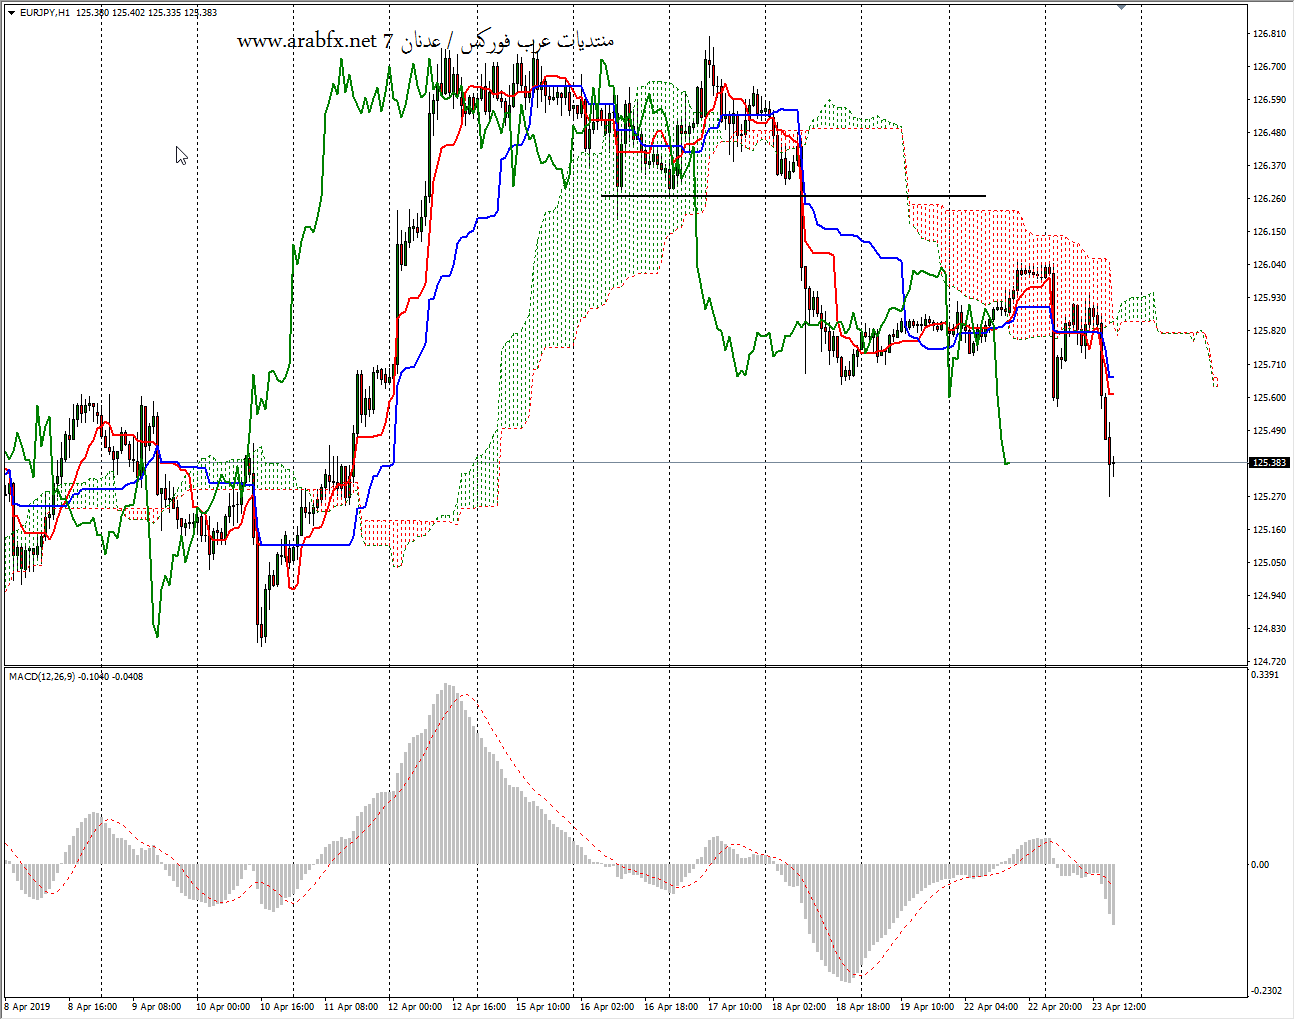Click price scale value 124.940
This screenshot has width=1295, height=1020.
pyautogui.click(x=1268, y=596)
